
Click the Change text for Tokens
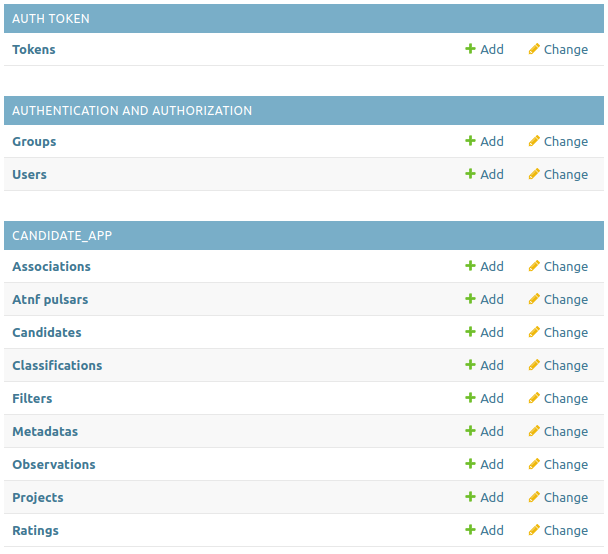(x=566, y=50)
